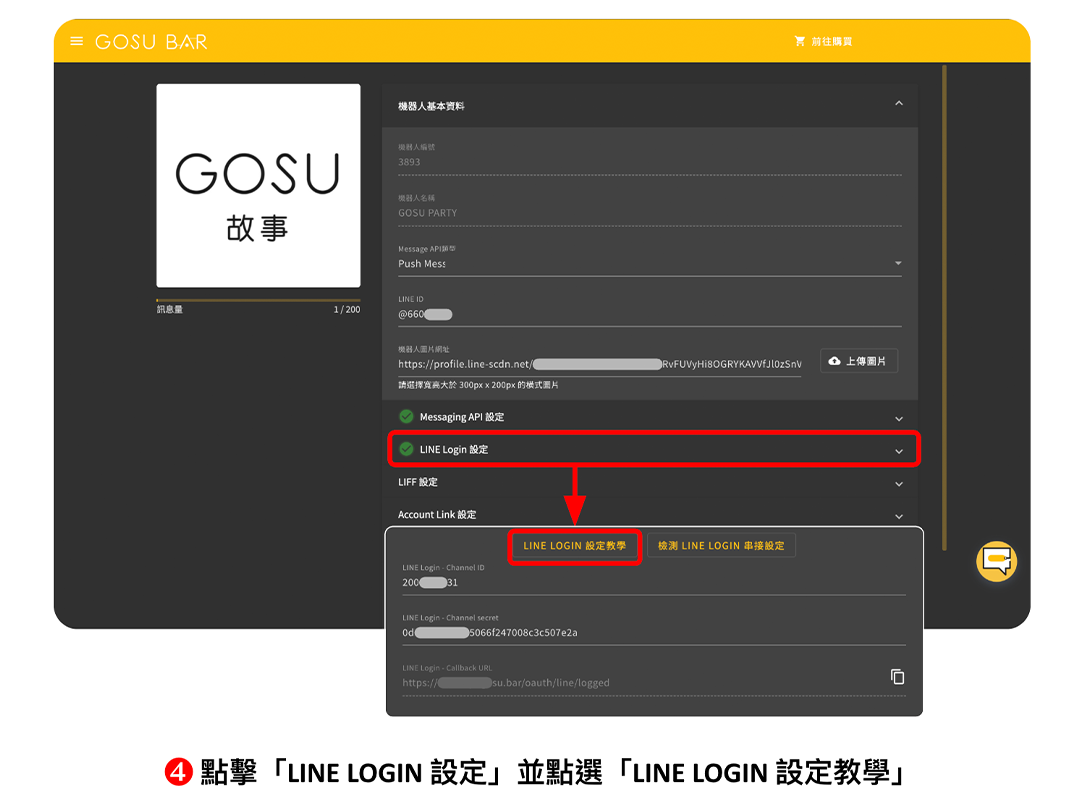Collapse the 機器人基本資料 section
The width and height of the screenshot is (1080, 811).
pyautogui.click(x=899, y=103)
